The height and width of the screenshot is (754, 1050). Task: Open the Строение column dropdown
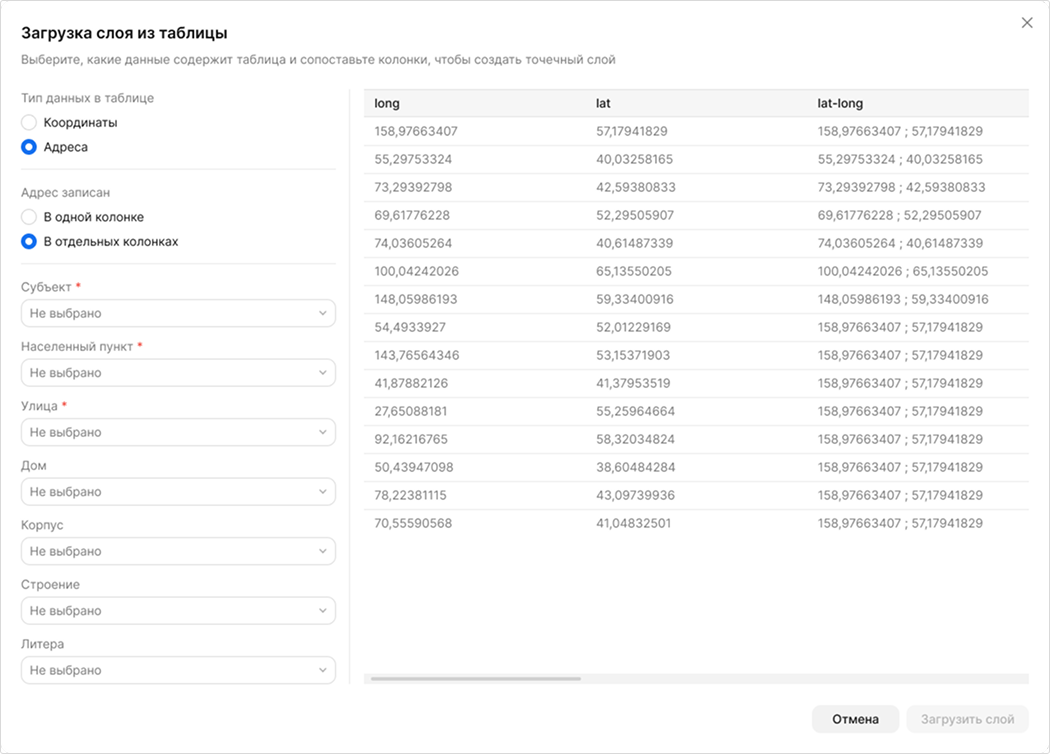click(178, 611)
